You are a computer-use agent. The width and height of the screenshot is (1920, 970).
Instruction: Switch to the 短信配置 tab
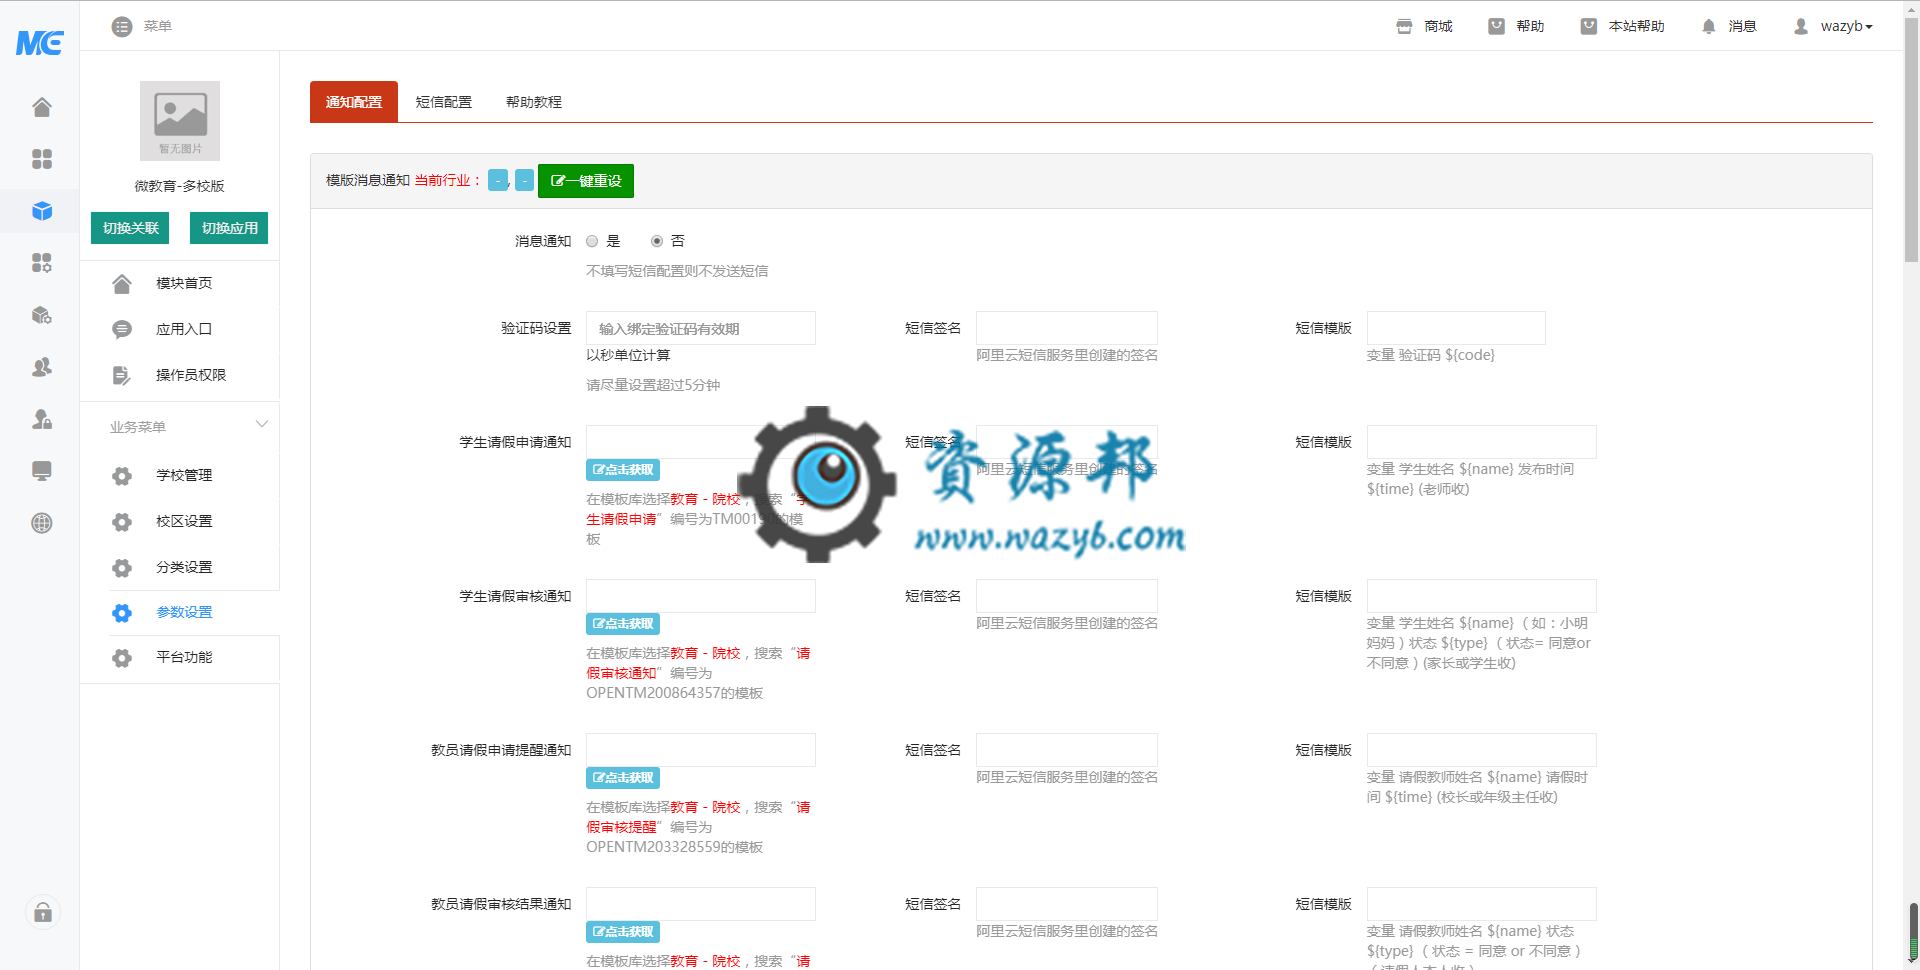coord(443,102)
